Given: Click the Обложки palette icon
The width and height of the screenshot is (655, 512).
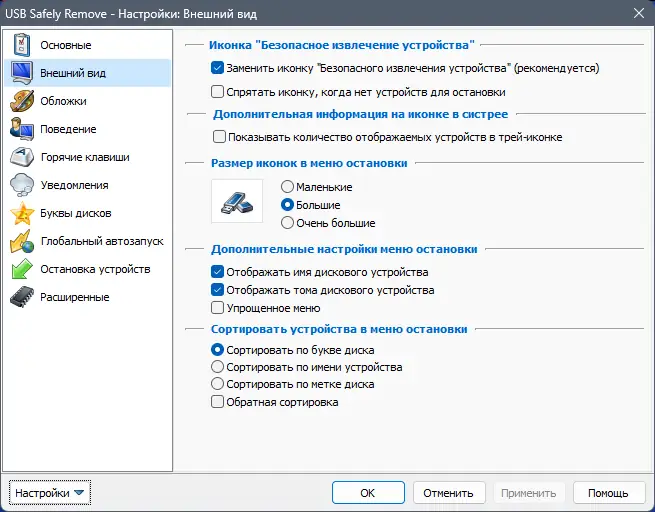Looking at the screenshot, I should click(x=22, y=101).
